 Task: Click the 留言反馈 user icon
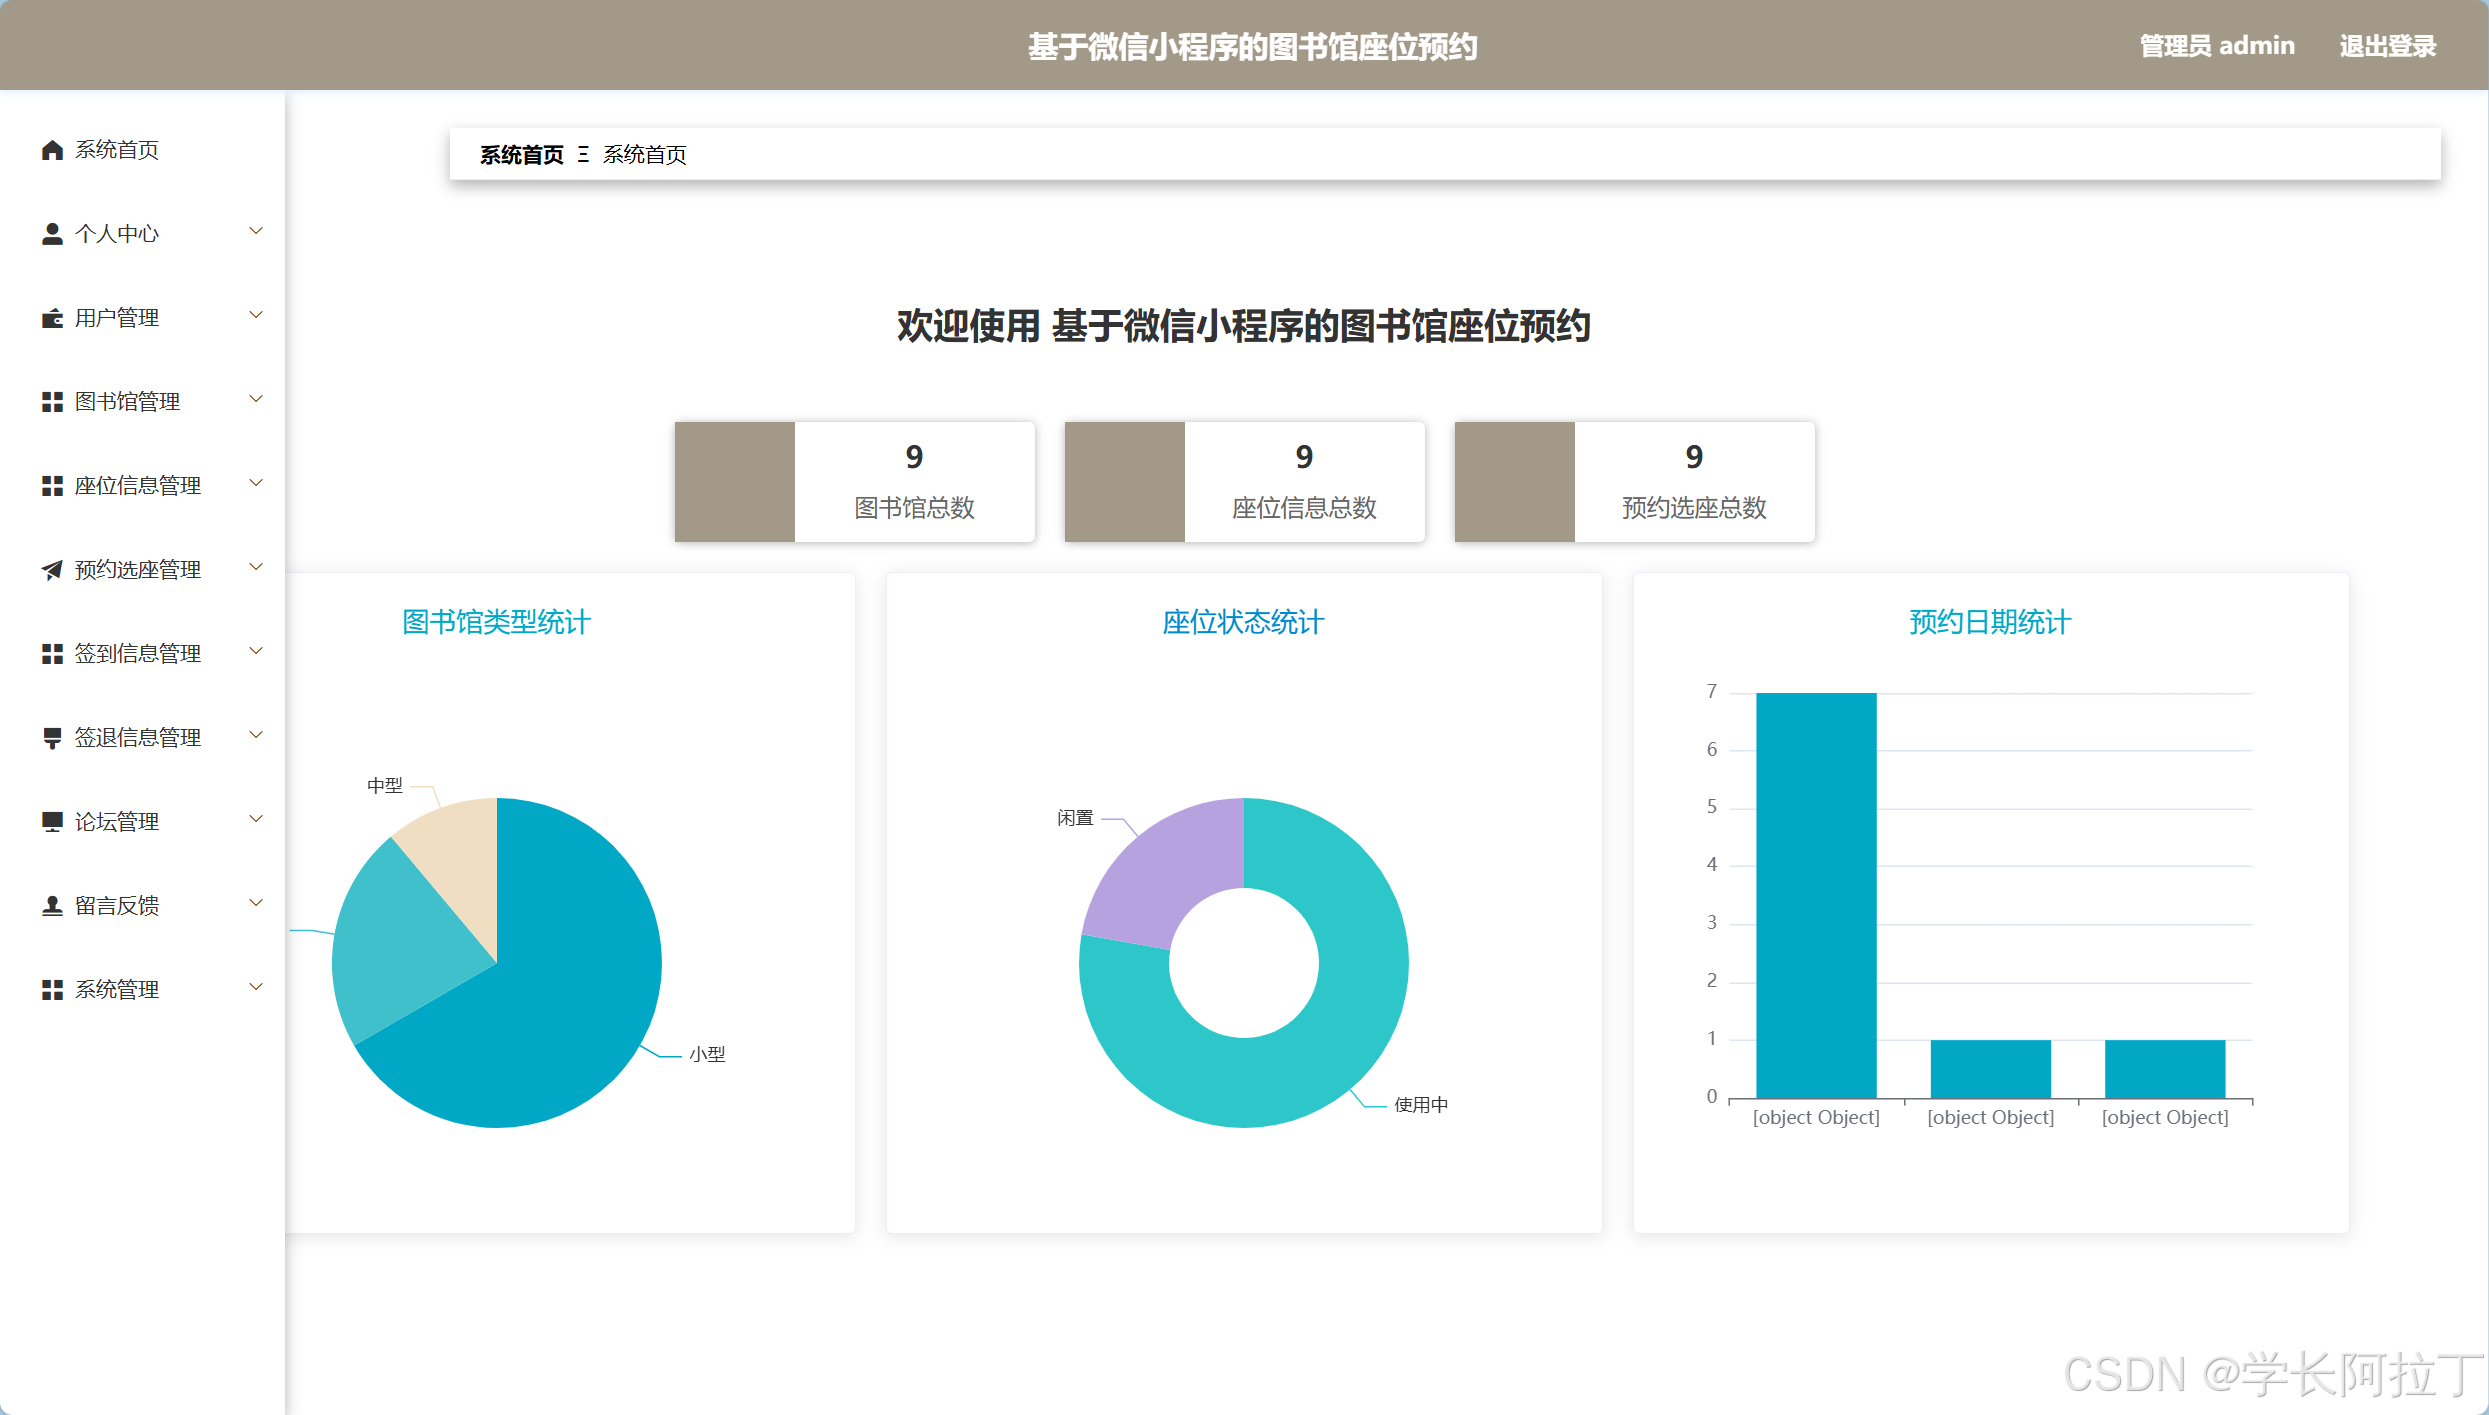coord(52,906)
